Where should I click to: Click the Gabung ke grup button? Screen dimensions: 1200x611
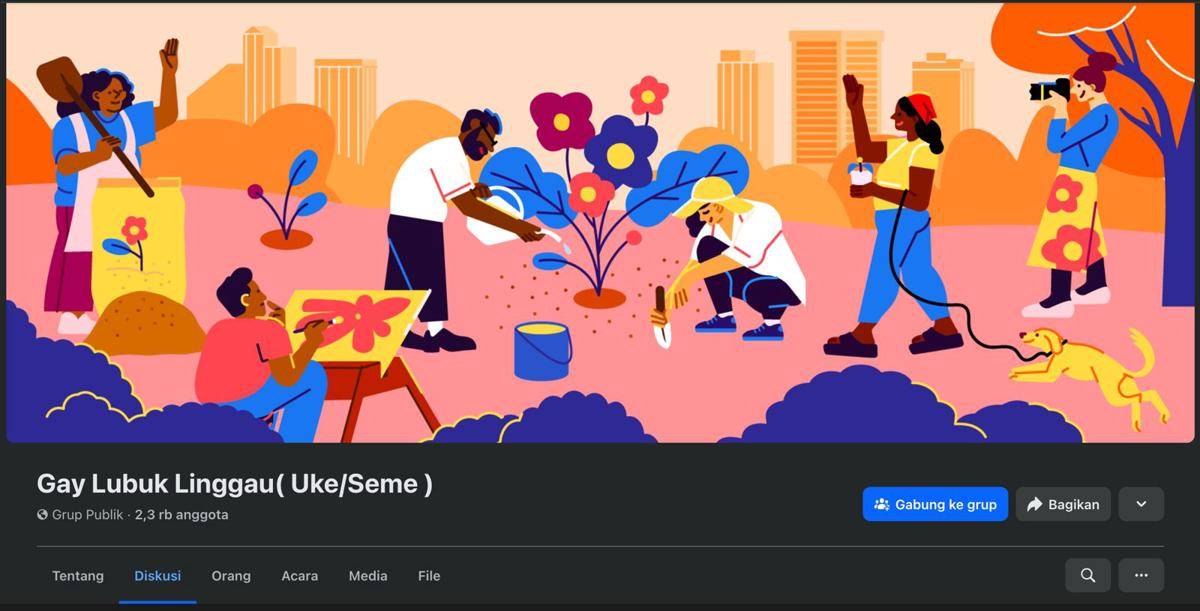coord(935,504)
